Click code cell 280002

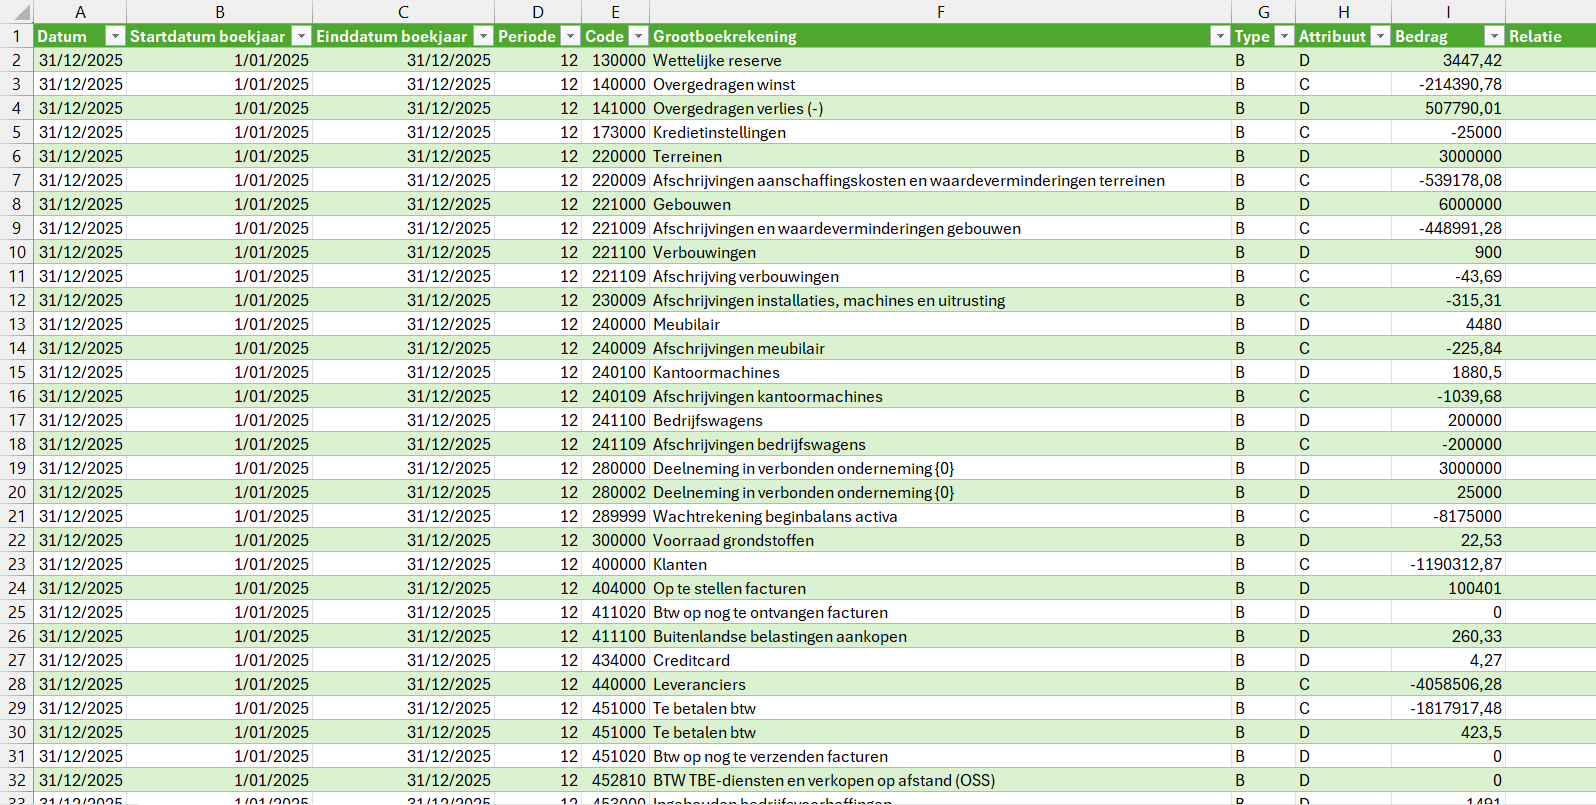615,492
